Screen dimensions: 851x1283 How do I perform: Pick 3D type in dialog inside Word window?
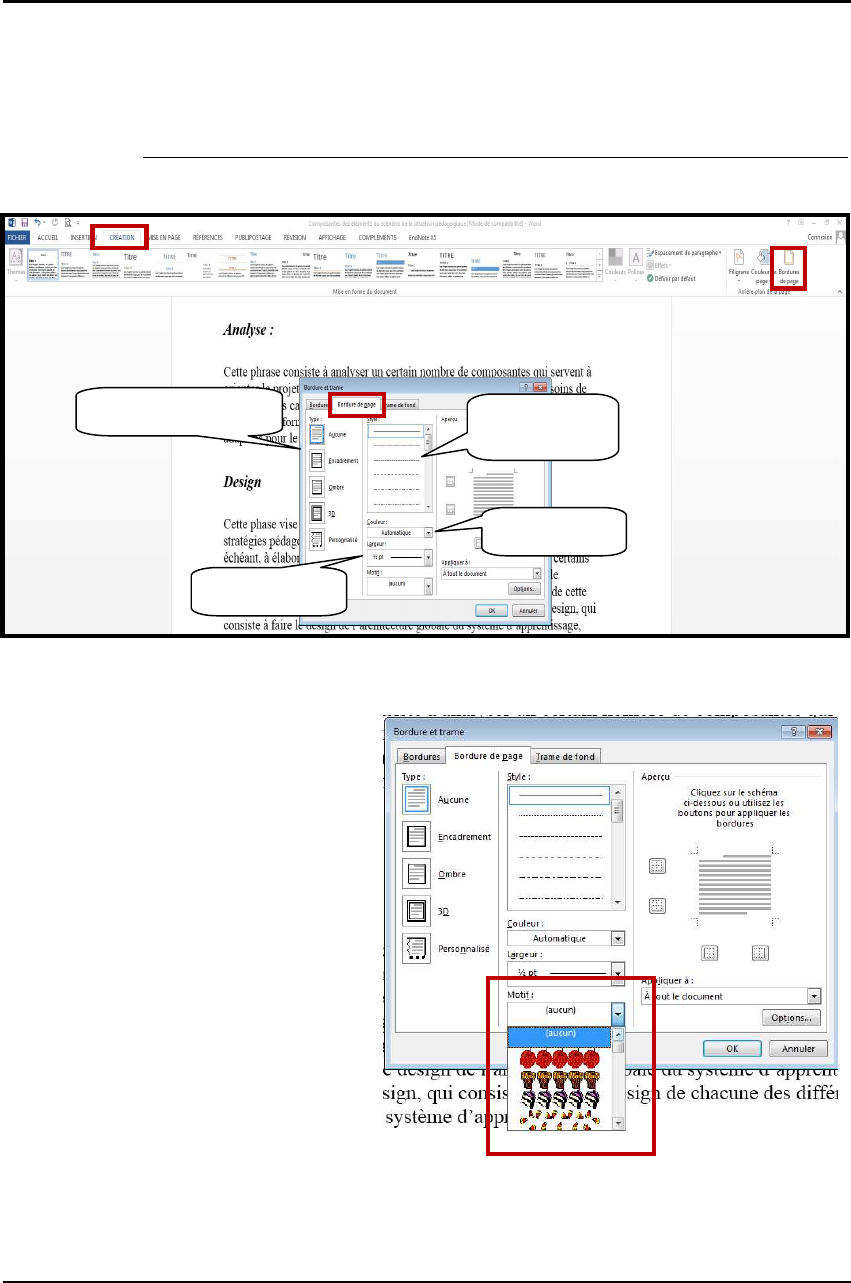(x=316, y=513)
